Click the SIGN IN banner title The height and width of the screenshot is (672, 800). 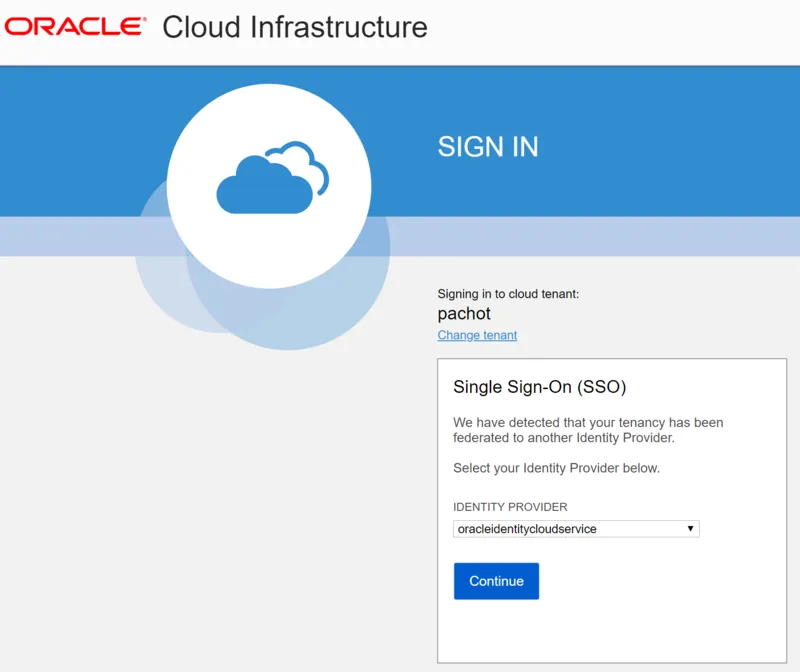pos(488,147)
